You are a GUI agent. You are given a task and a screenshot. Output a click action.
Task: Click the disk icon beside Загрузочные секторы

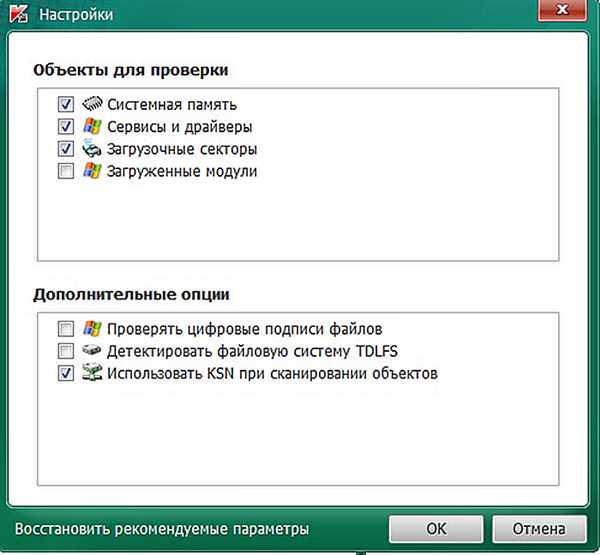coord(92,149)
